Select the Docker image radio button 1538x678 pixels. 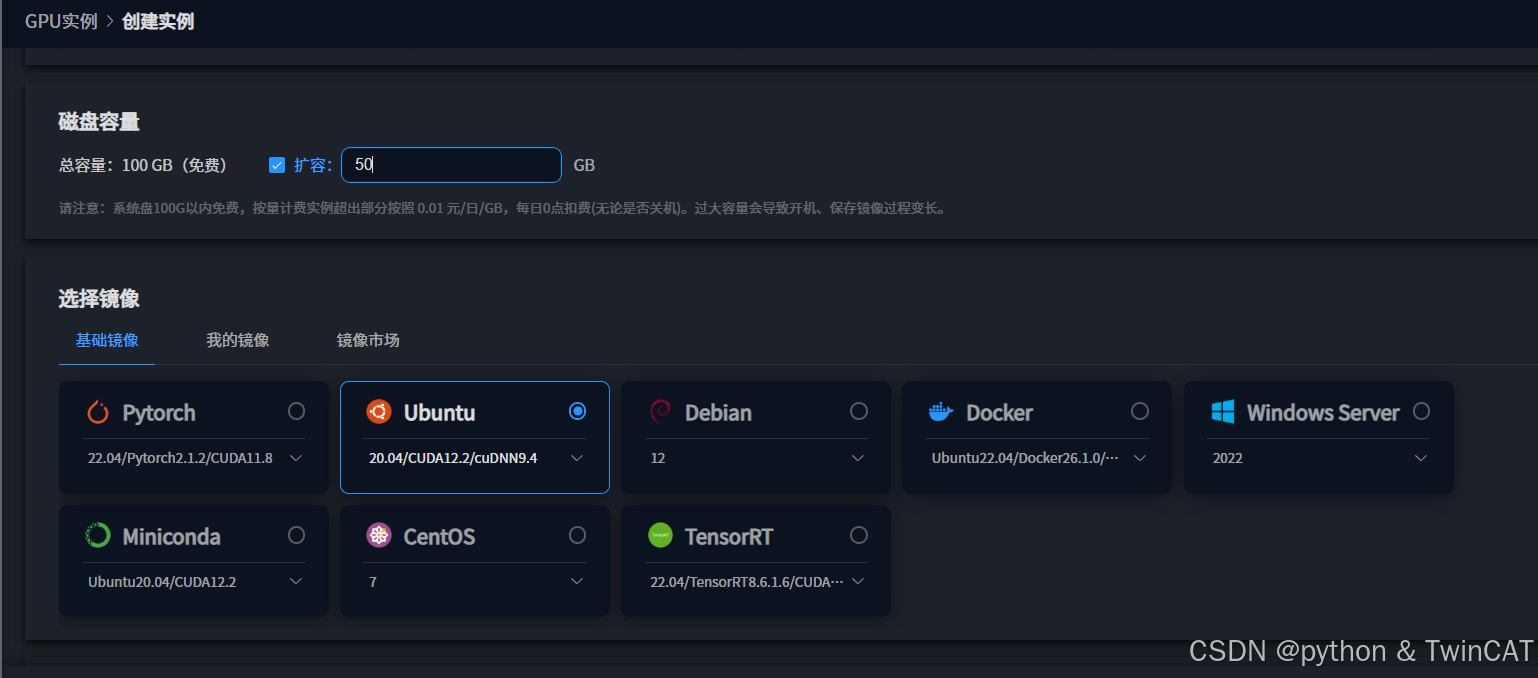click(x=1140, y=411)
